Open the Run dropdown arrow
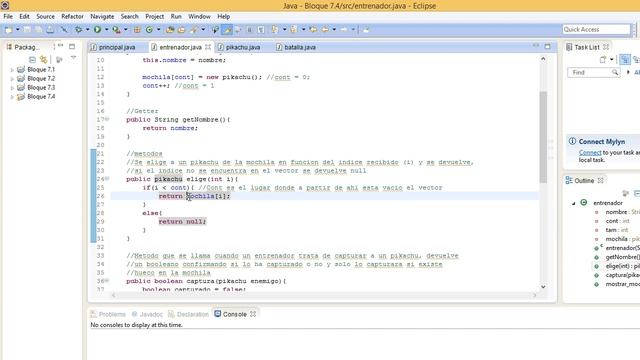The image size is (640, 360). [106, 29]
